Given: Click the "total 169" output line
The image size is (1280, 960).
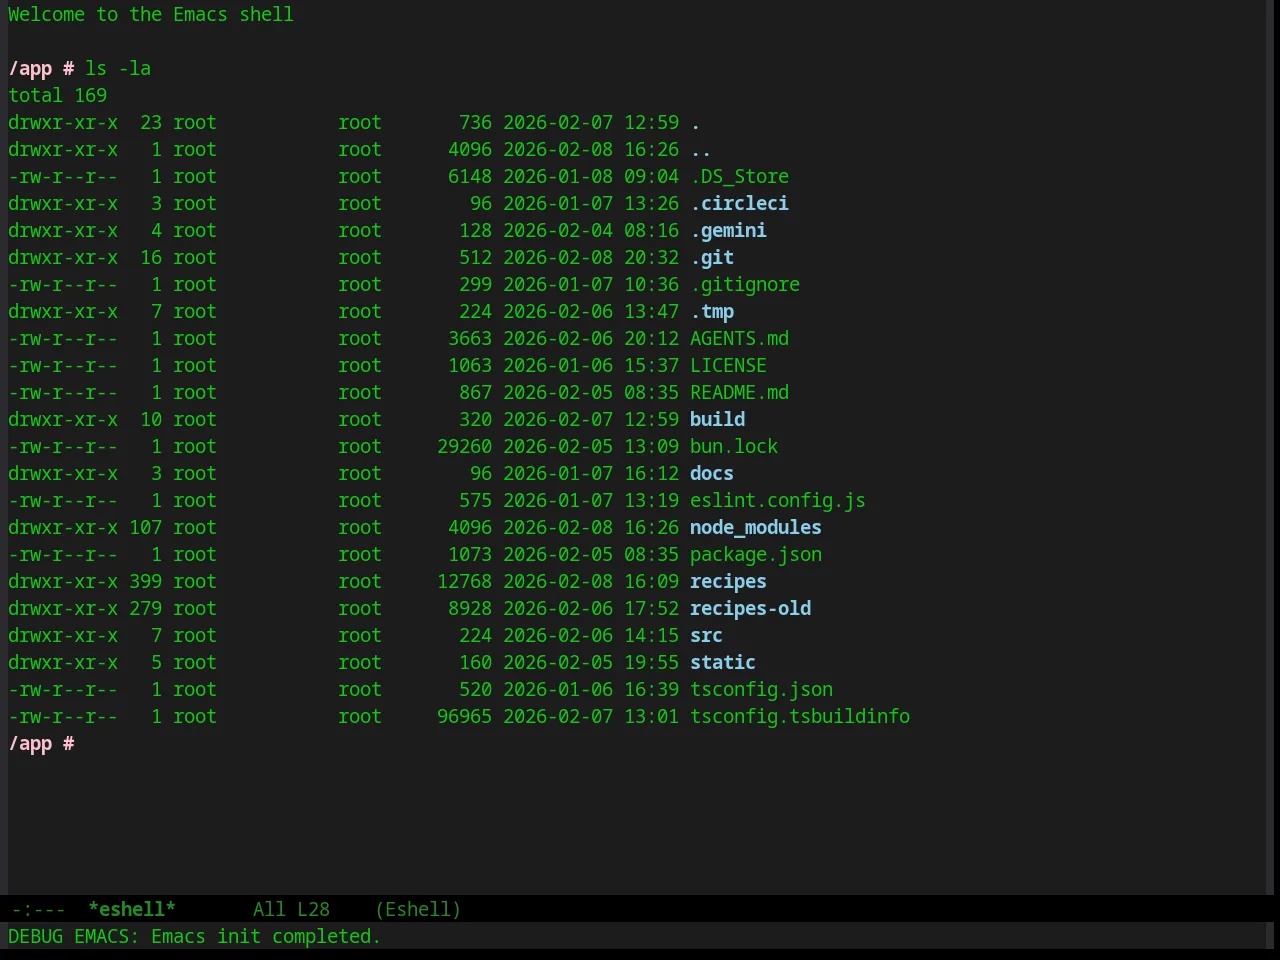Looking at the screenshot, I should coord(58,96).
